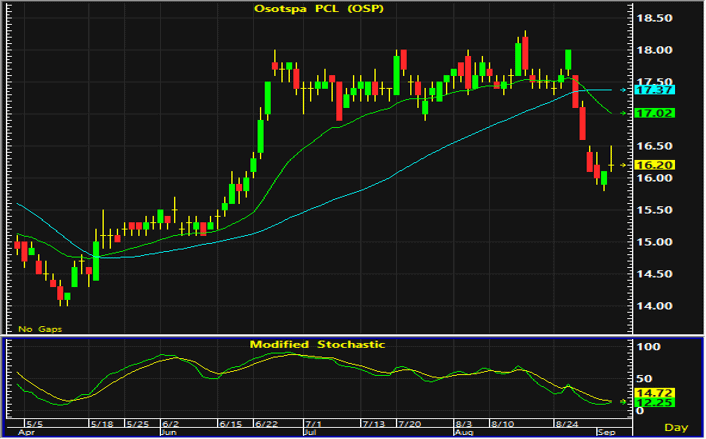
Task: Select the yellow 16.20 last price label
Action: click(654, 165)
